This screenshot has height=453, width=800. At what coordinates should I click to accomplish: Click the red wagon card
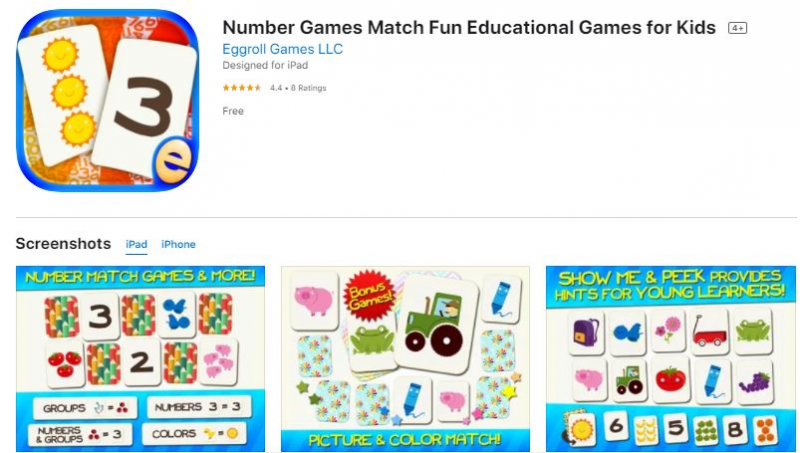[x=710, y=332]
